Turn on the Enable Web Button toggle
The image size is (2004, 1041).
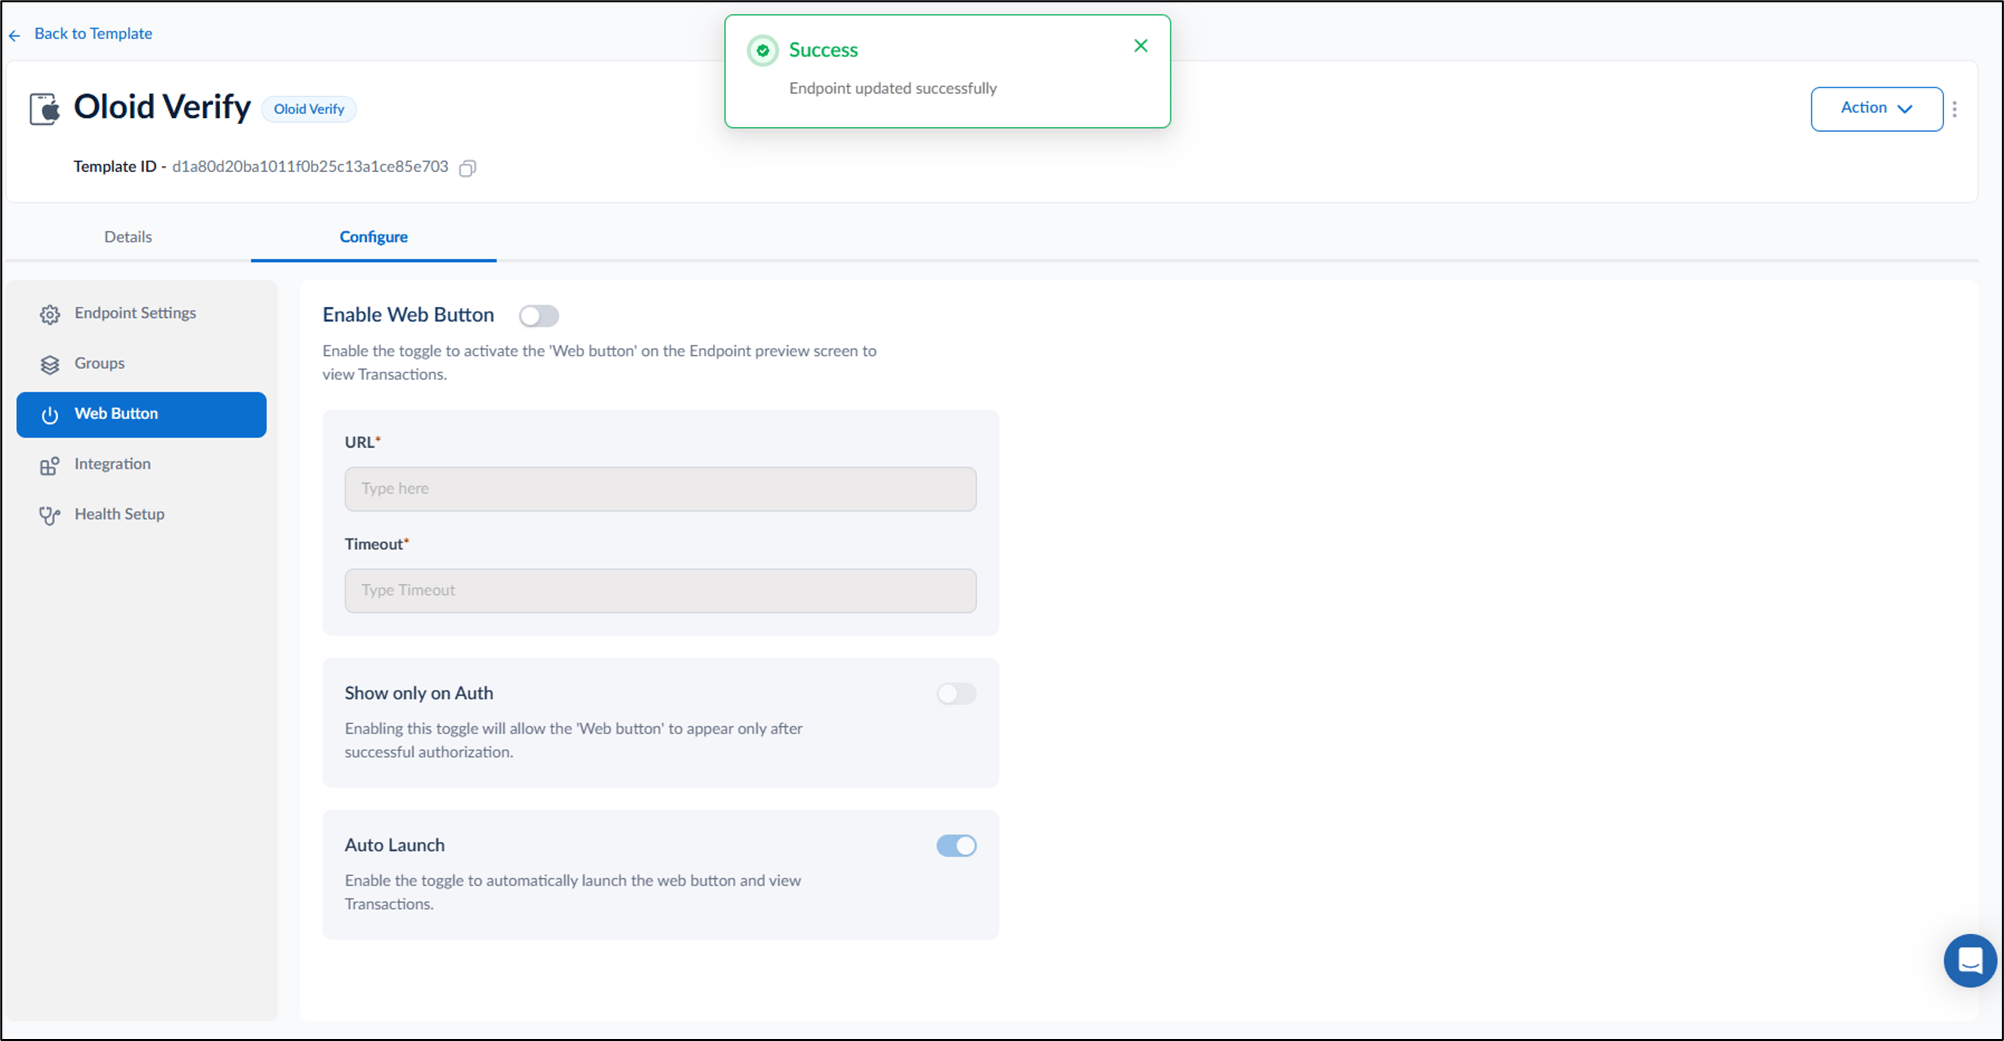coord(539,316)
